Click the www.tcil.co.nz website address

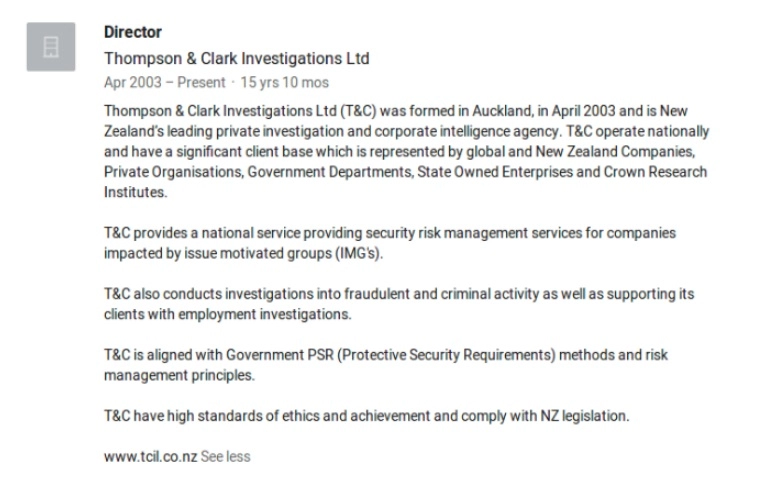(150, 456)
